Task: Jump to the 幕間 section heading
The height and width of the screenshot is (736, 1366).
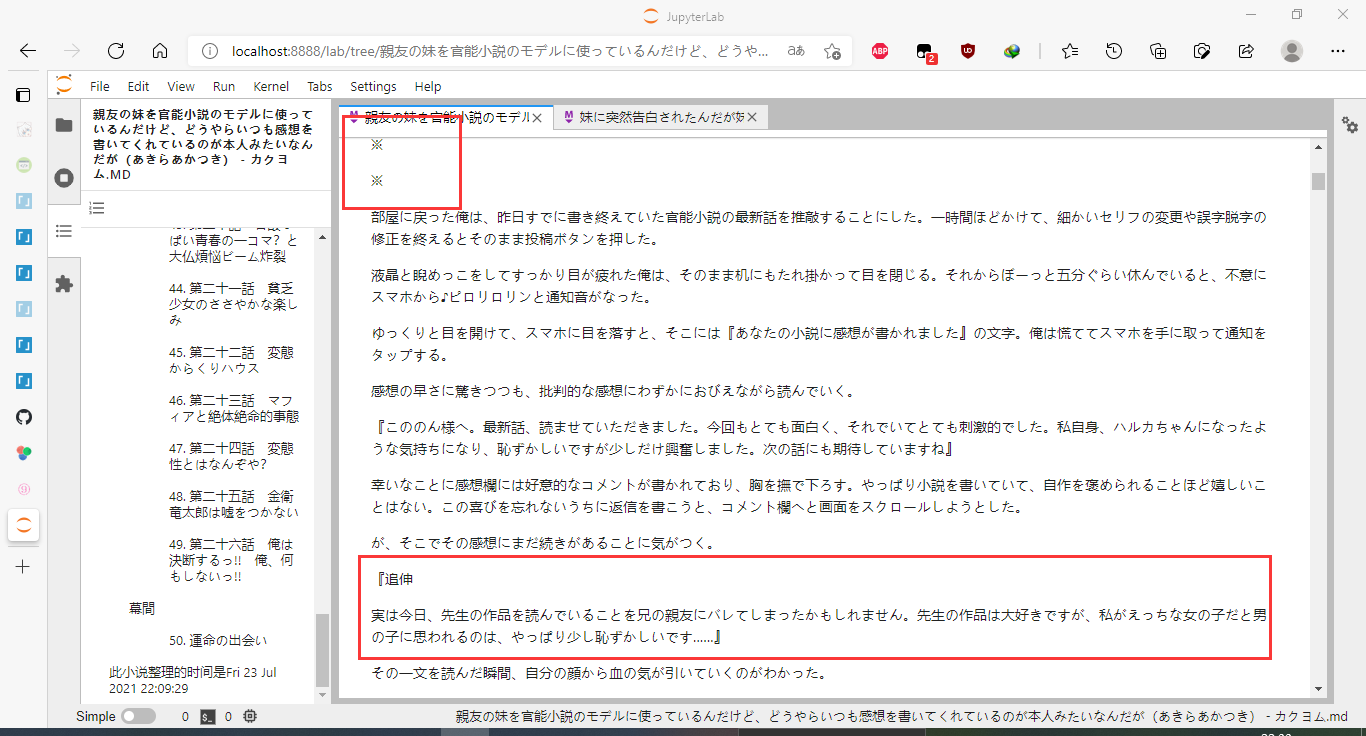Action: coord(142,608)
